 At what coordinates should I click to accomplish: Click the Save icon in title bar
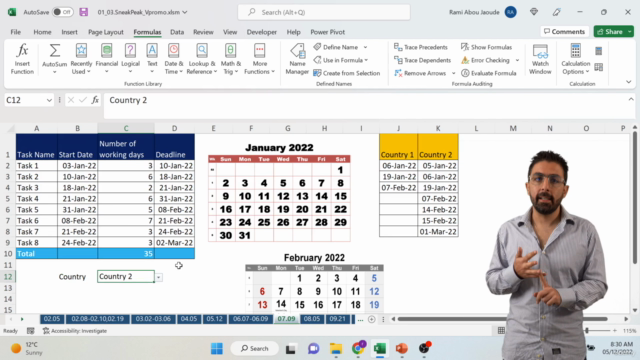pos(84,12)
